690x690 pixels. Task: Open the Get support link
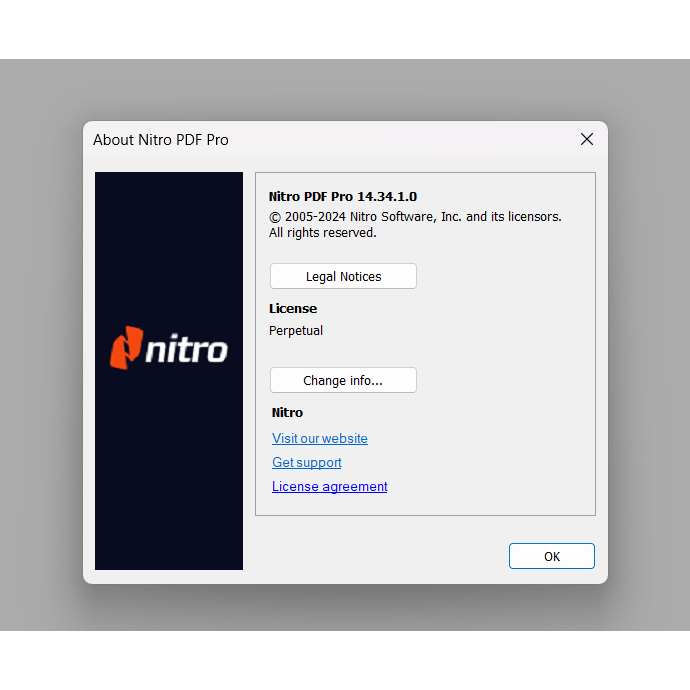307,462
